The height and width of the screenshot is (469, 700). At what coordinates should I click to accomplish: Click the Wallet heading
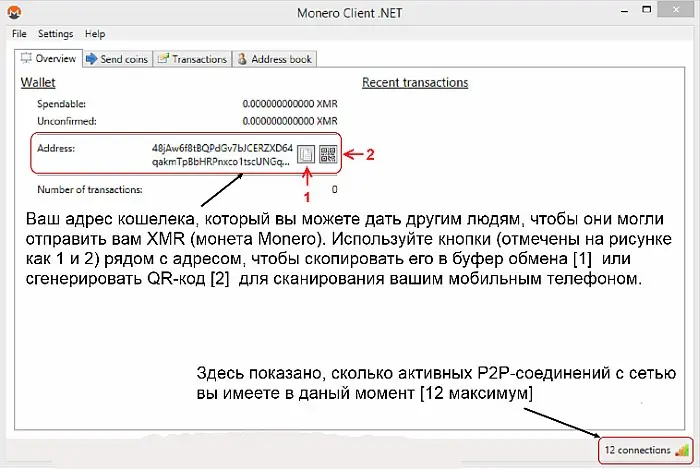pyautogui.click(x=38, y=83)
